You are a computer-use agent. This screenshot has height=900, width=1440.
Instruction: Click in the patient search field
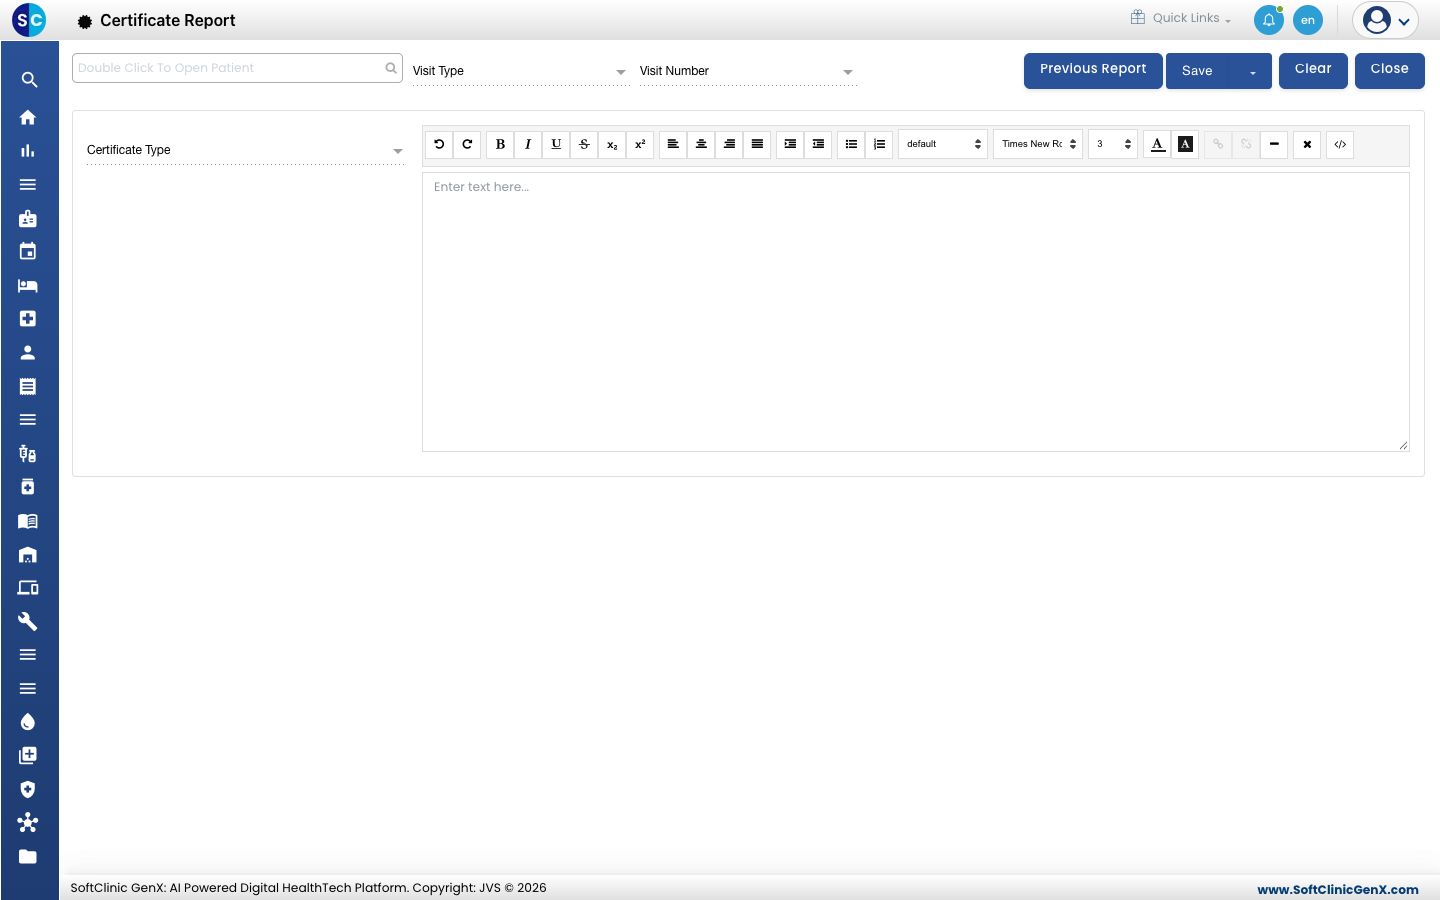tap(237, 68)
